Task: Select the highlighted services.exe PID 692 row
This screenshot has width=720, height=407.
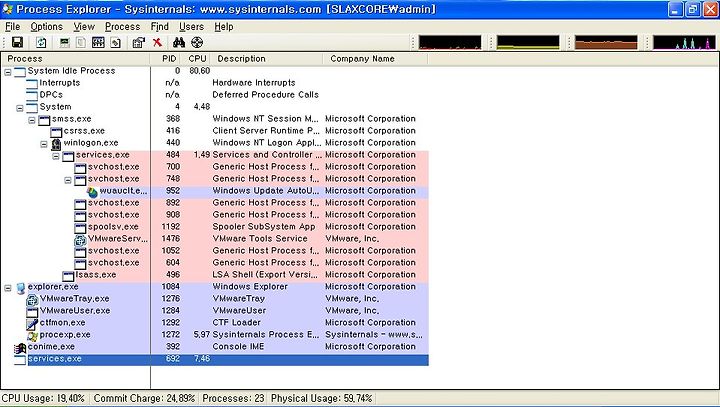Action: [221, 360]
